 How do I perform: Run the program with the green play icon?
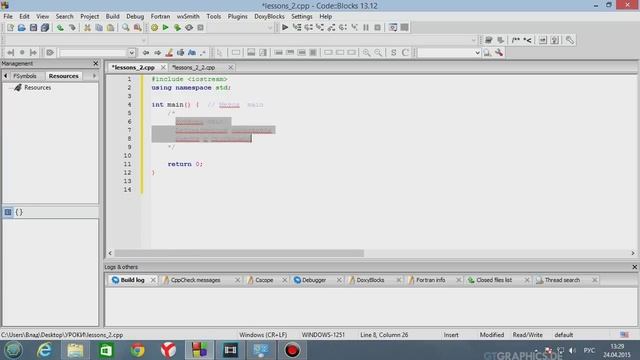(166, 28)
